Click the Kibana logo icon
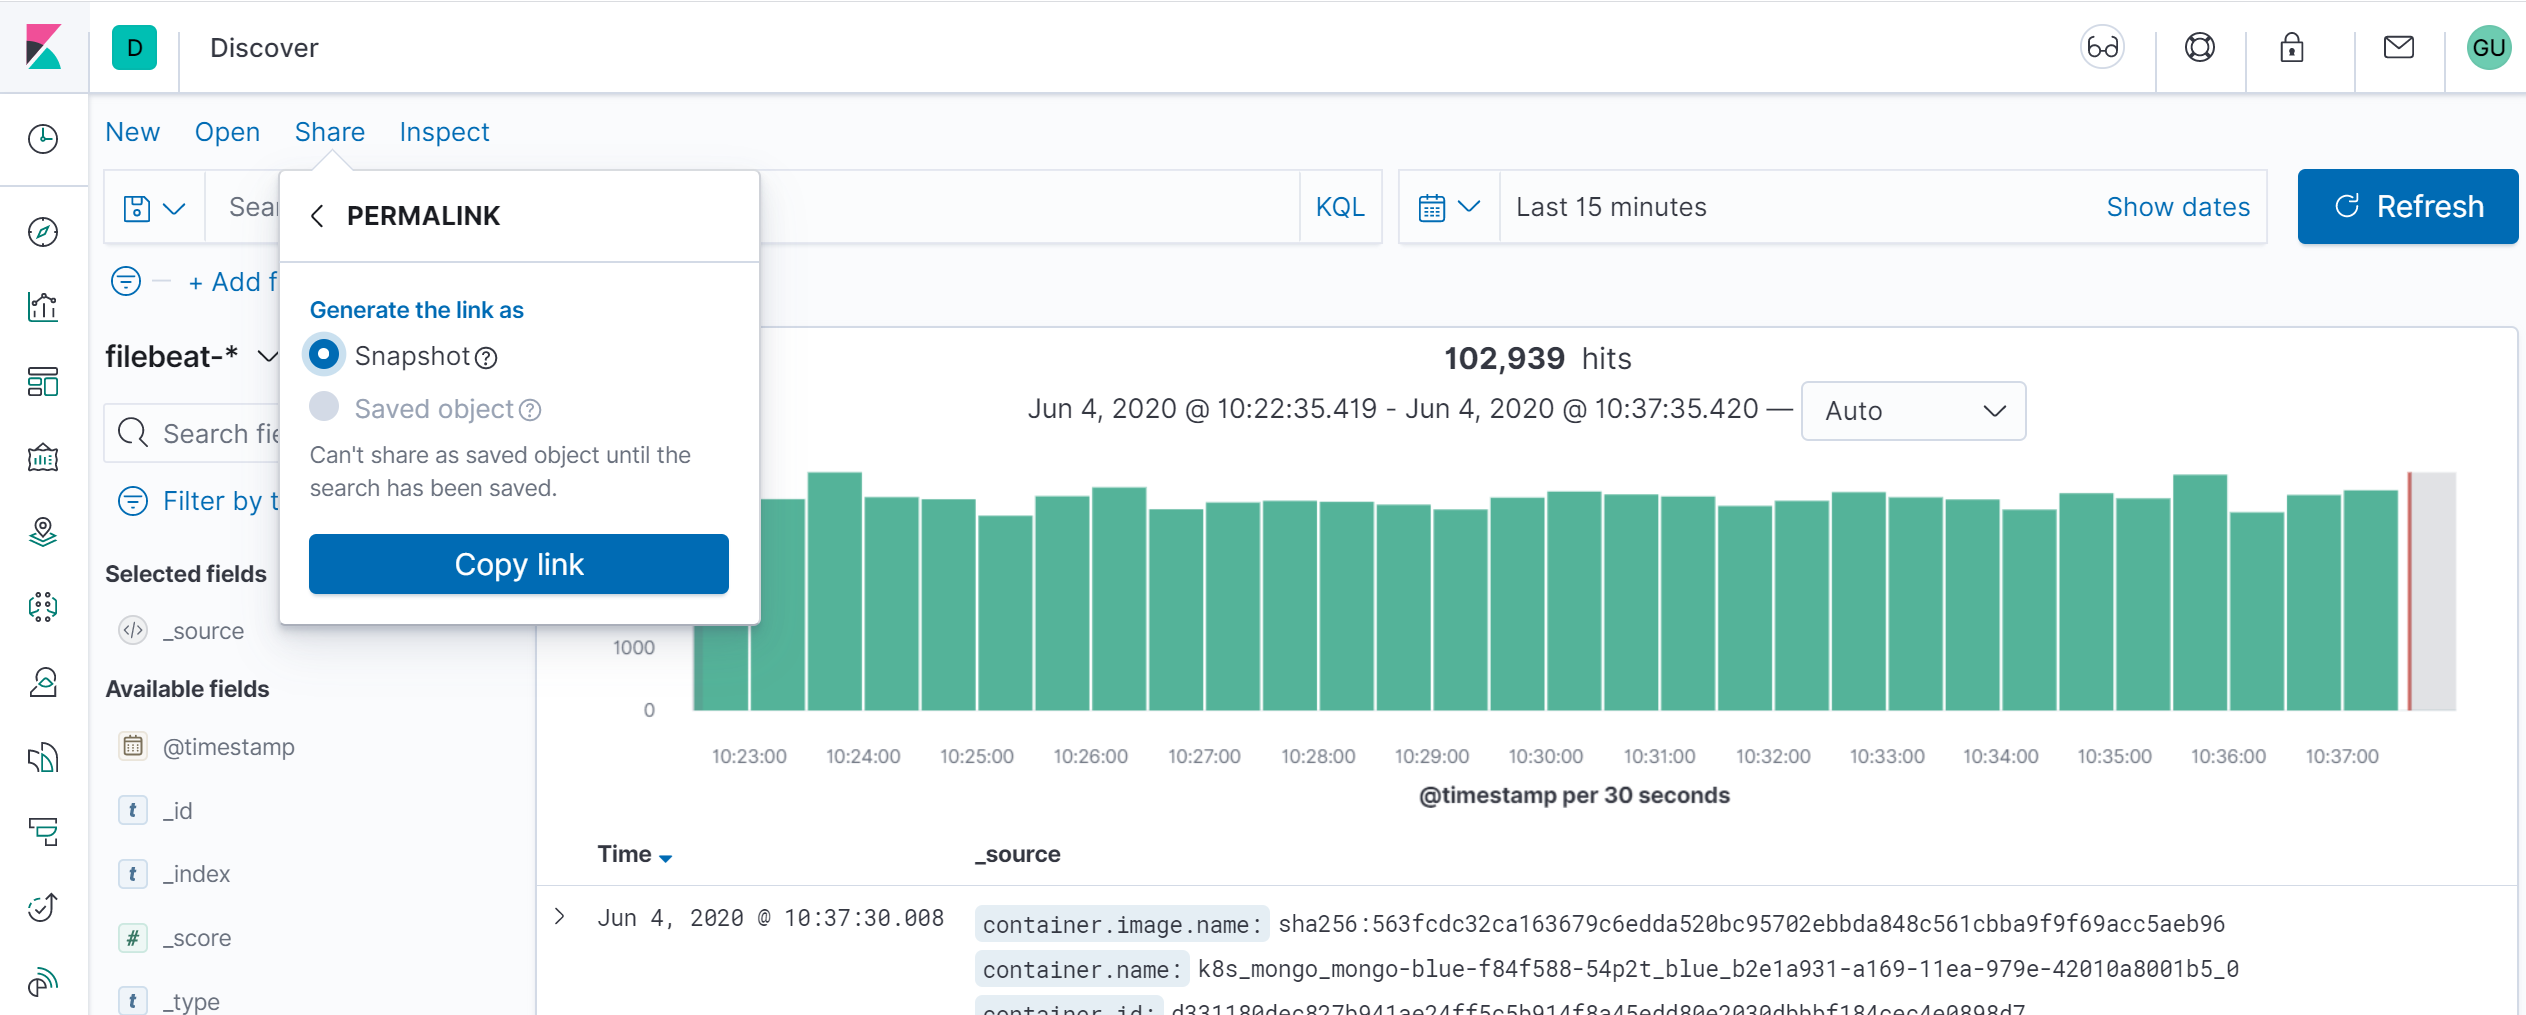The image size is (2526, 1015). tap(43, 47)
